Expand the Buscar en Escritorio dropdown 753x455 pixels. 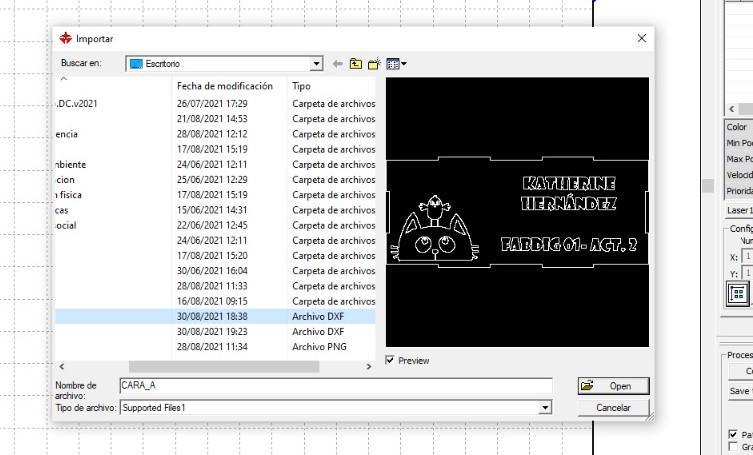tap(316, 63)
